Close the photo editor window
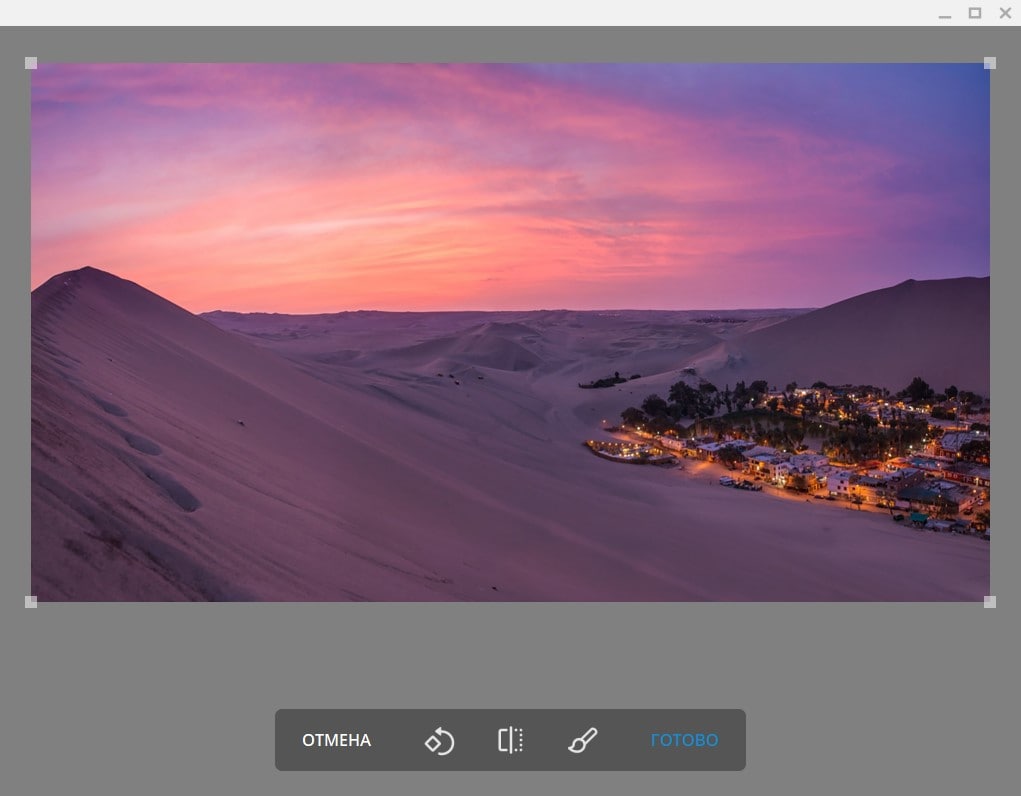The width and height of the screenshot is (1021, 796). pos(1005,13)
